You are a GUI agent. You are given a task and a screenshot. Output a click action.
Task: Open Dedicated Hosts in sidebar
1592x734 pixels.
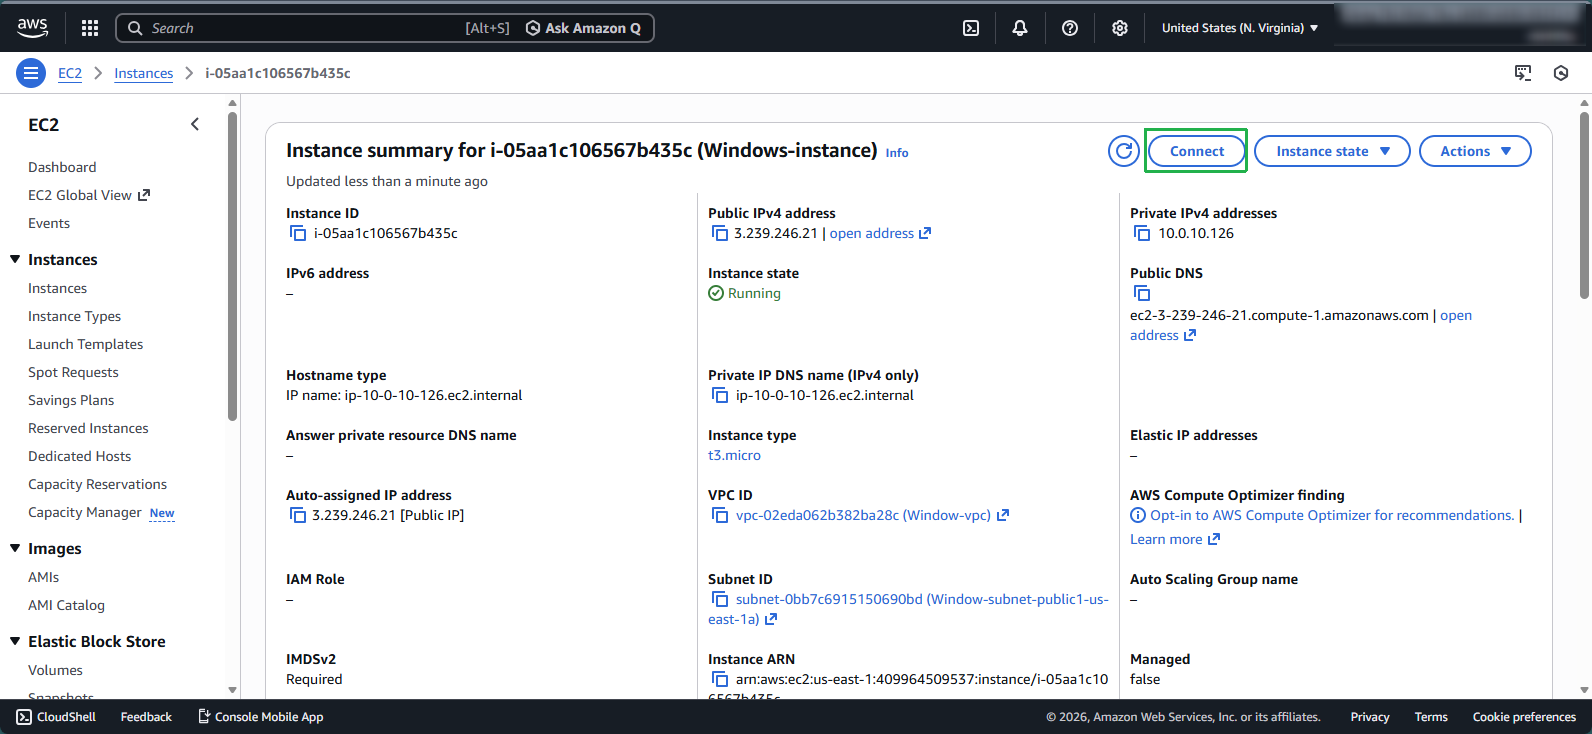point(79,456)
